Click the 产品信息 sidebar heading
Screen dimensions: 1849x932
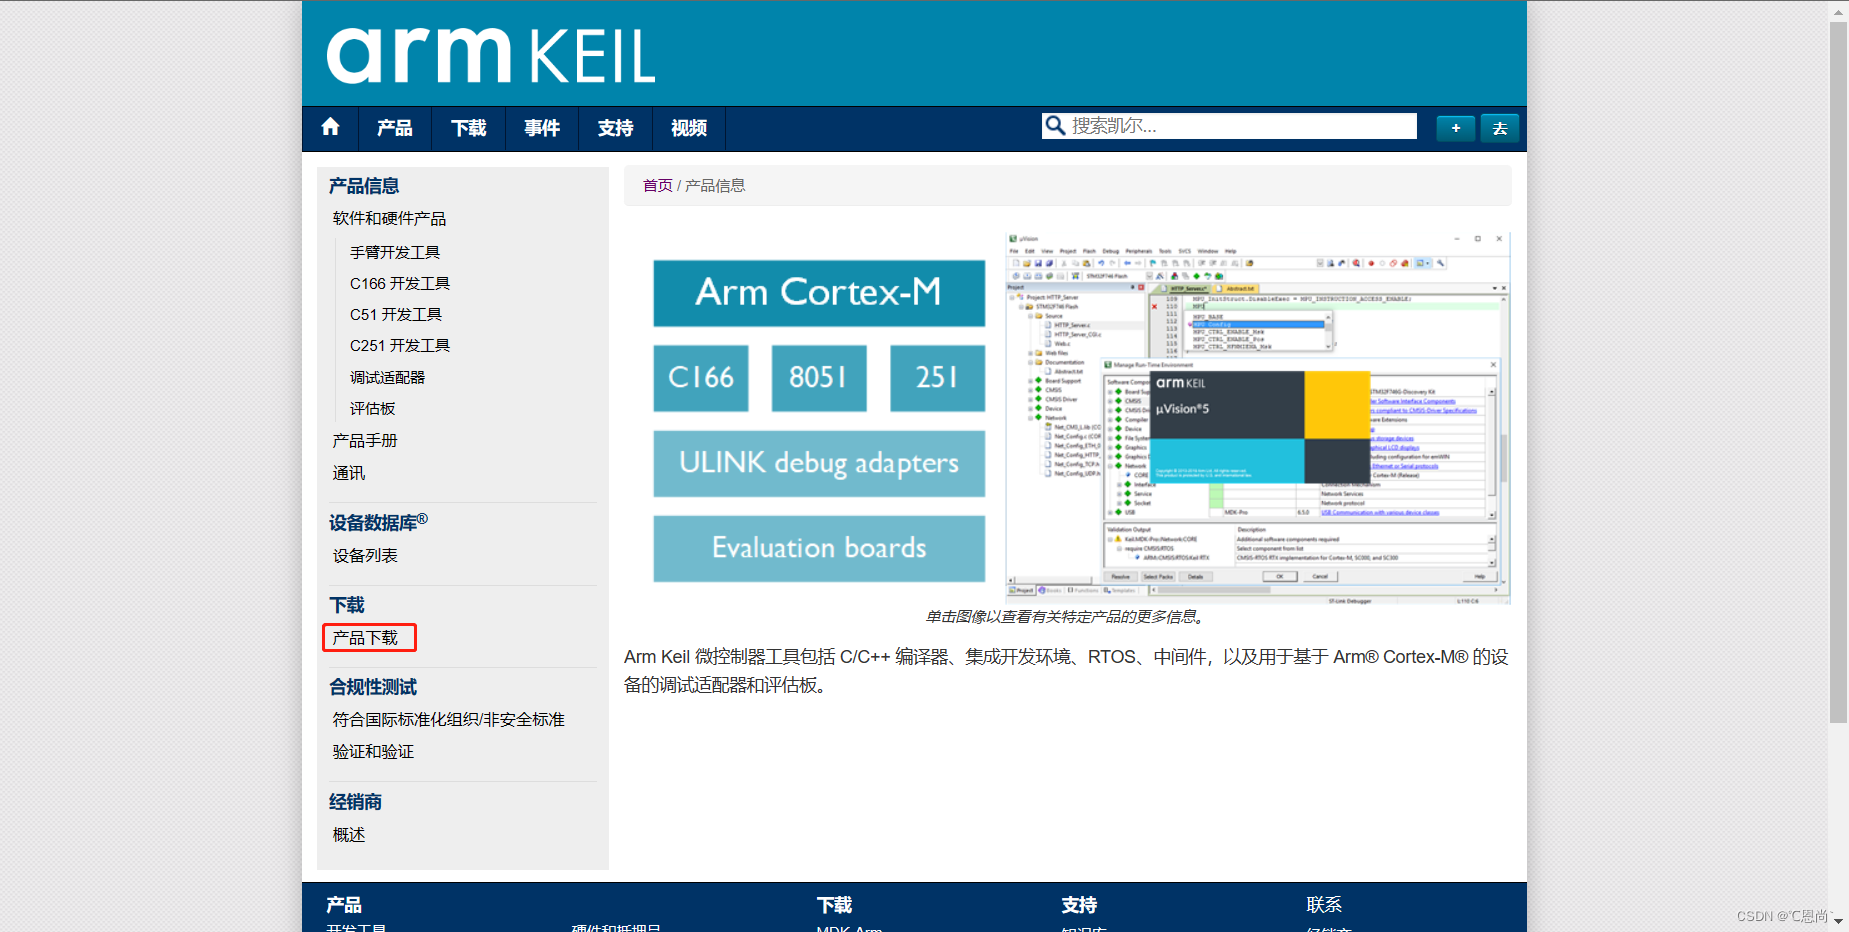pos(364,186)
